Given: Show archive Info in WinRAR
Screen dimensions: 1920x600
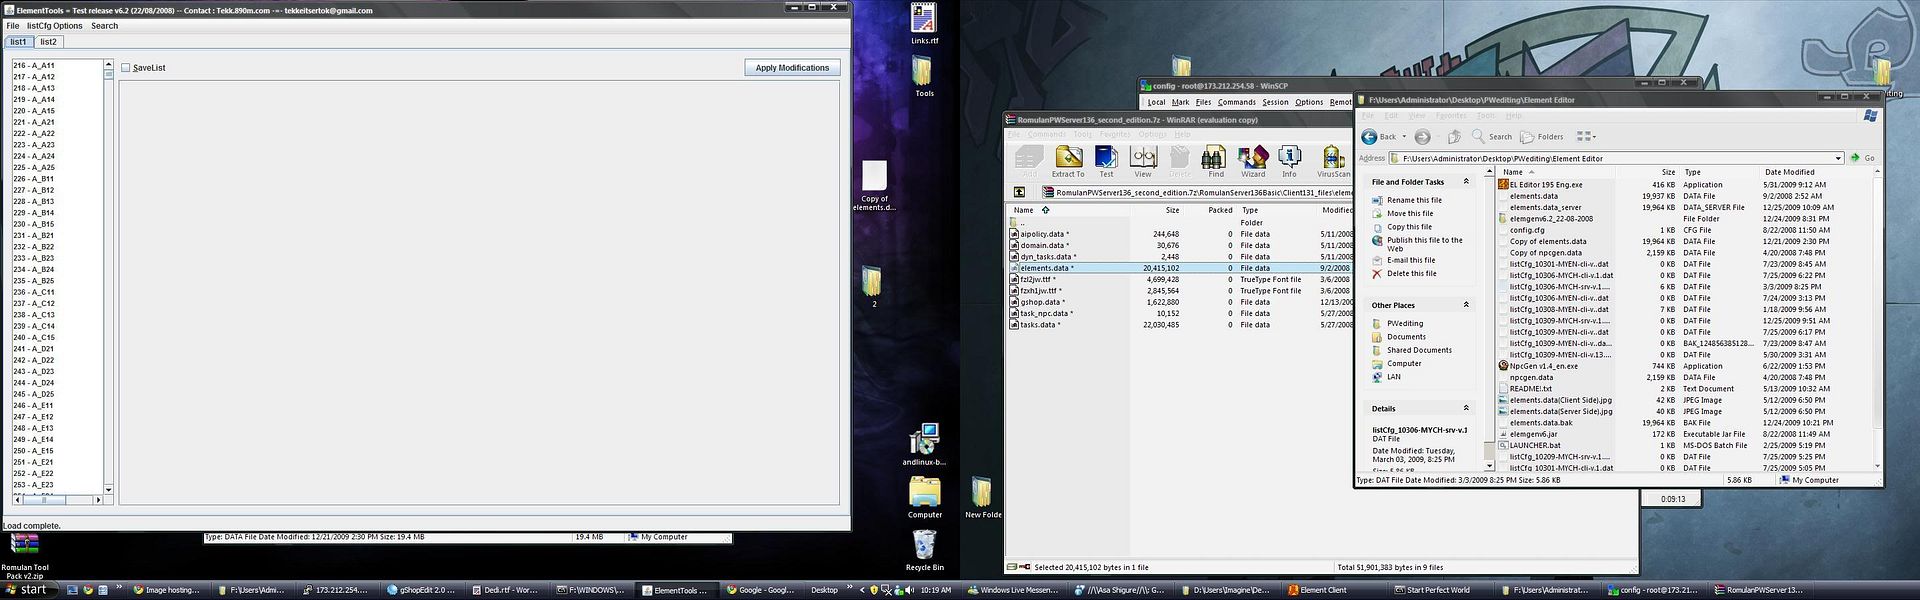Looking at the screenshot, I should pos(1289,158).
